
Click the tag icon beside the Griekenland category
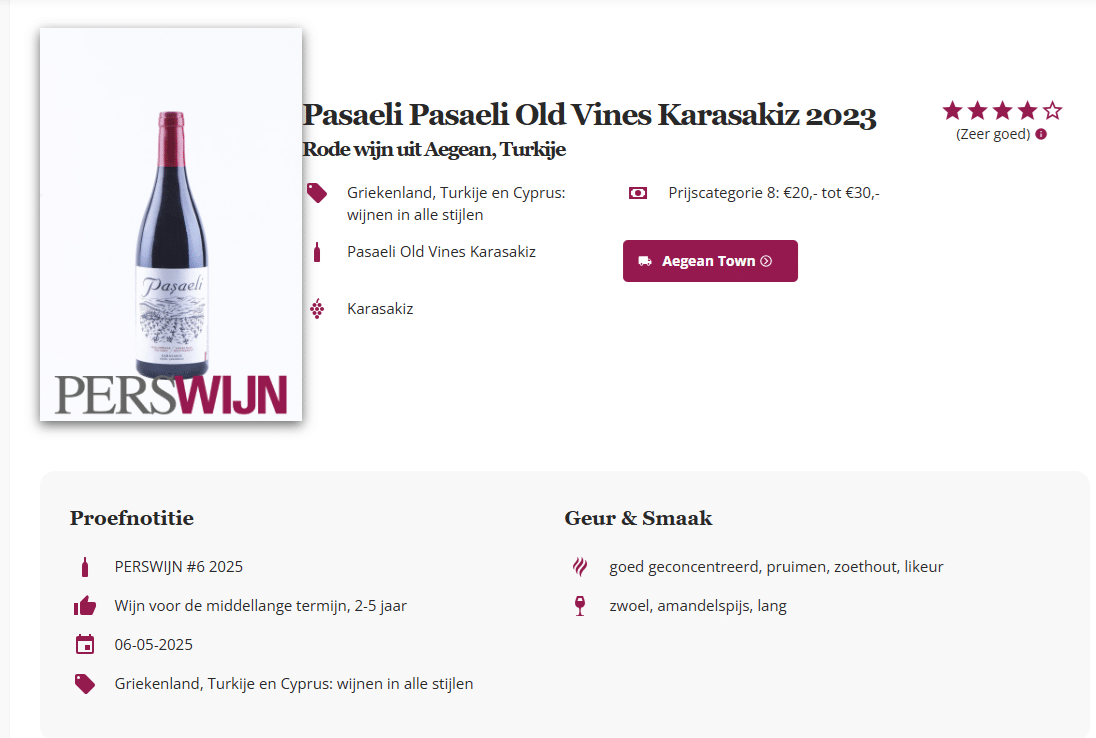(x=317, y=193)
